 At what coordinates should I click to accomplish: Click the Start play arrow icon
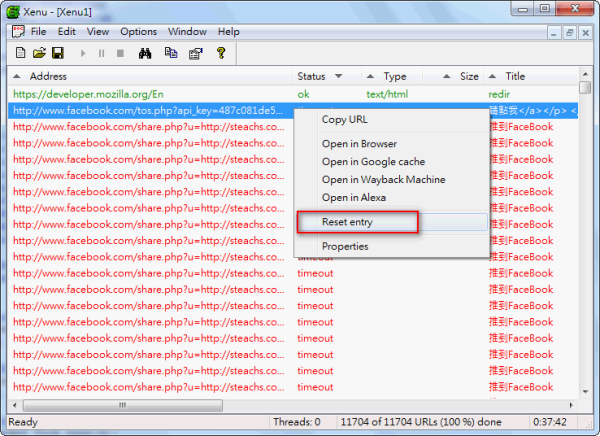click(x=83, y=53)
